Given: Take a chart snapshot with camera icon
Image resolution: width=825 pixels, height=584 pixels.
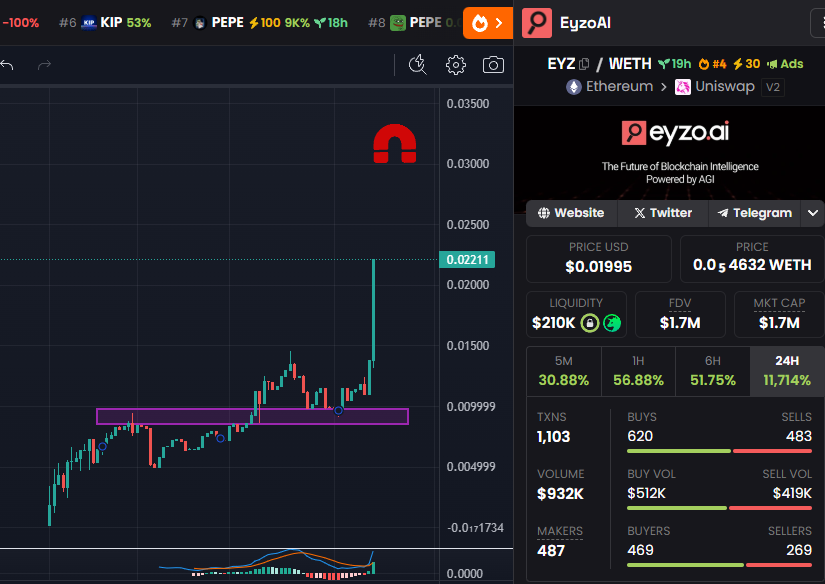Looking at the screenshot, I should click(x=493, y=65).
